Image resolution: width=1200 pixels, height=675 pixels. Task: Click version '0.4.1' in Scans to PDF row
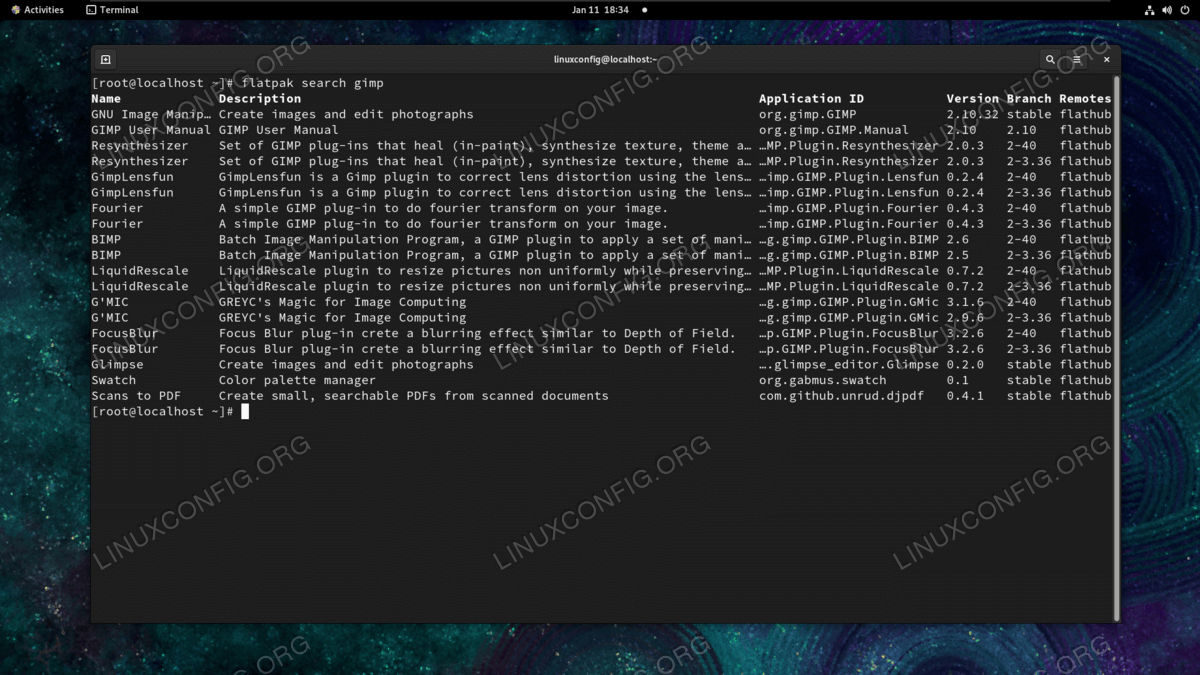966,396
